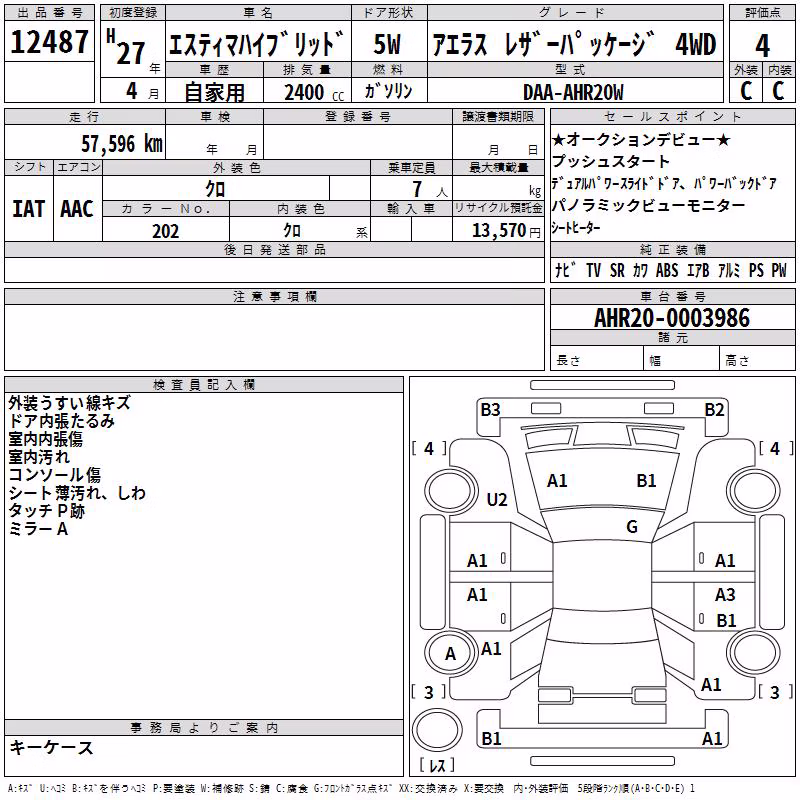Select equipment item PS

pos(756,270)
